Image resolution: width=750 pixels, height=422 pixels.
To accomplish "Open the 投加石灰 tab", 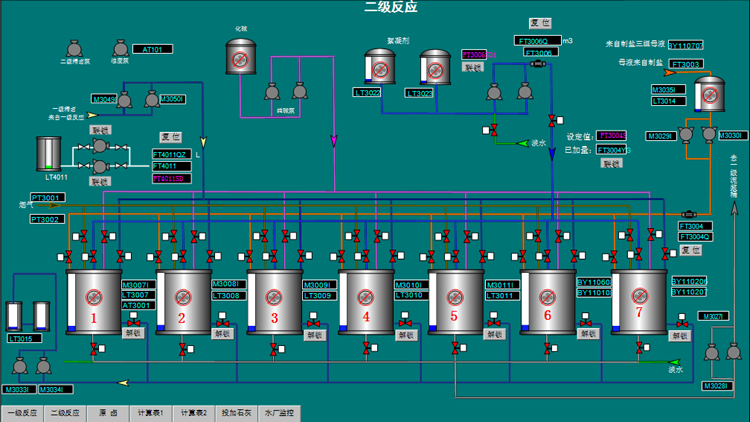I will 236,412.
